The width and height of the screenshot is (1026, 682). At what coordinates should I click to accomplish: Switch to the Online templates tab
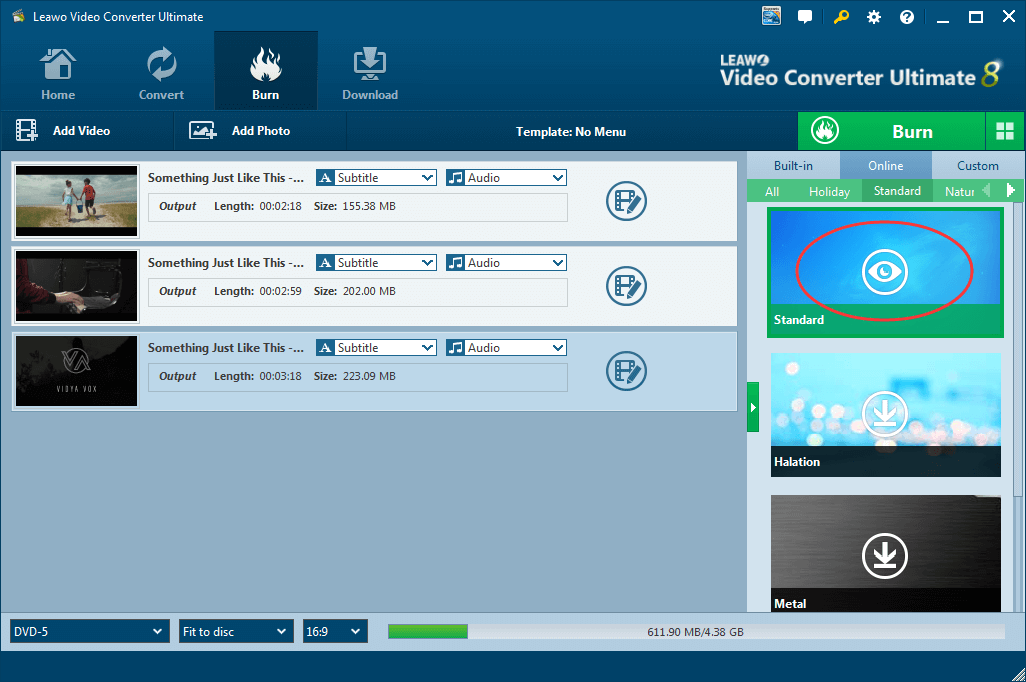coord(885,166)
